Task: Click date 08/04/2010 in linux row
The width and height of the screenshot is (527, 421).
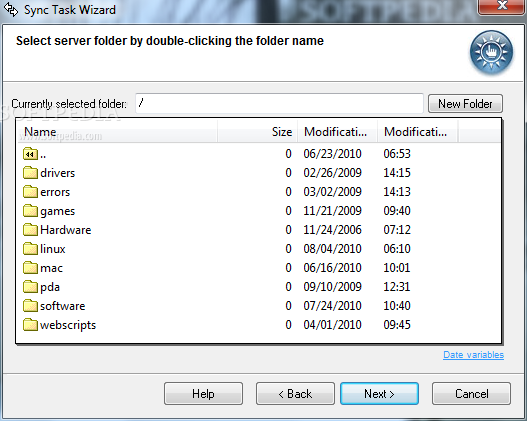Action: tap(332, 249)
